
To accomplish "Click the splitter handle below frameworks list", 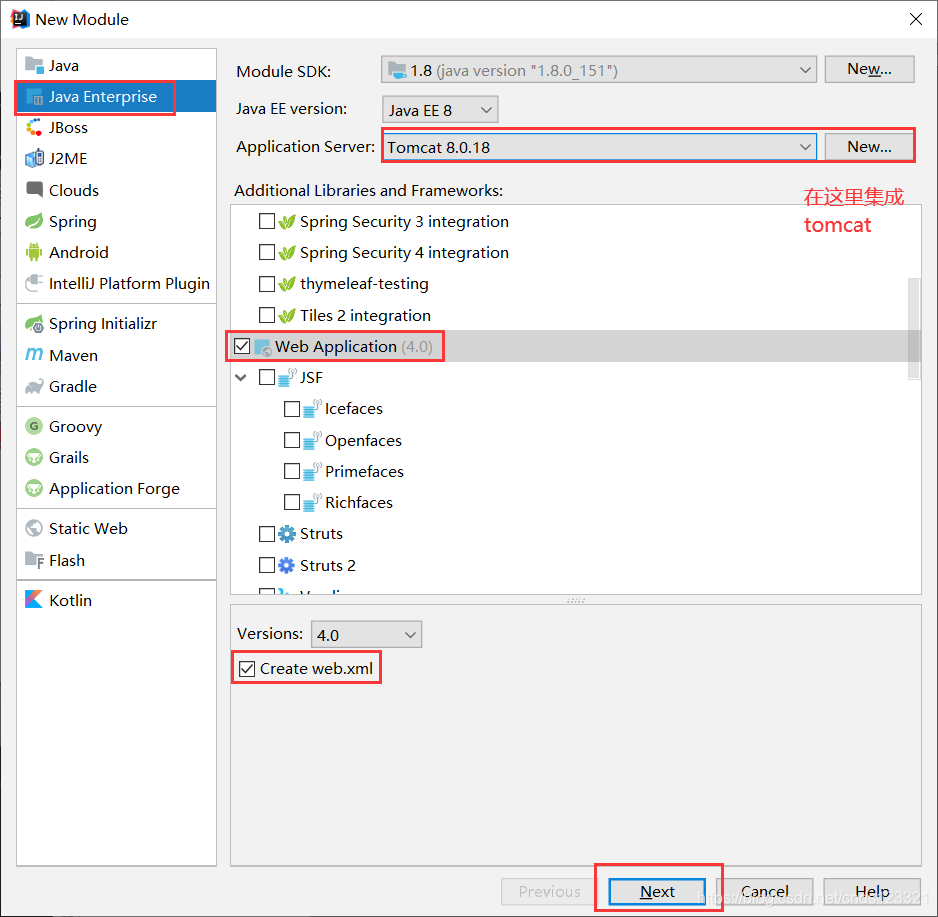I will (575, 600).
